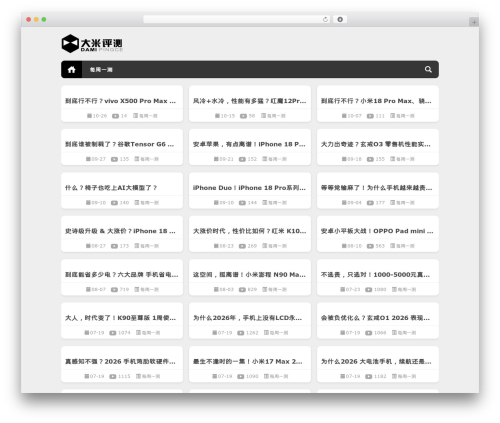Open the 小米澎湃 N90 Ma... article
Viewport: 500px width, 423px height.
point(249,274)
